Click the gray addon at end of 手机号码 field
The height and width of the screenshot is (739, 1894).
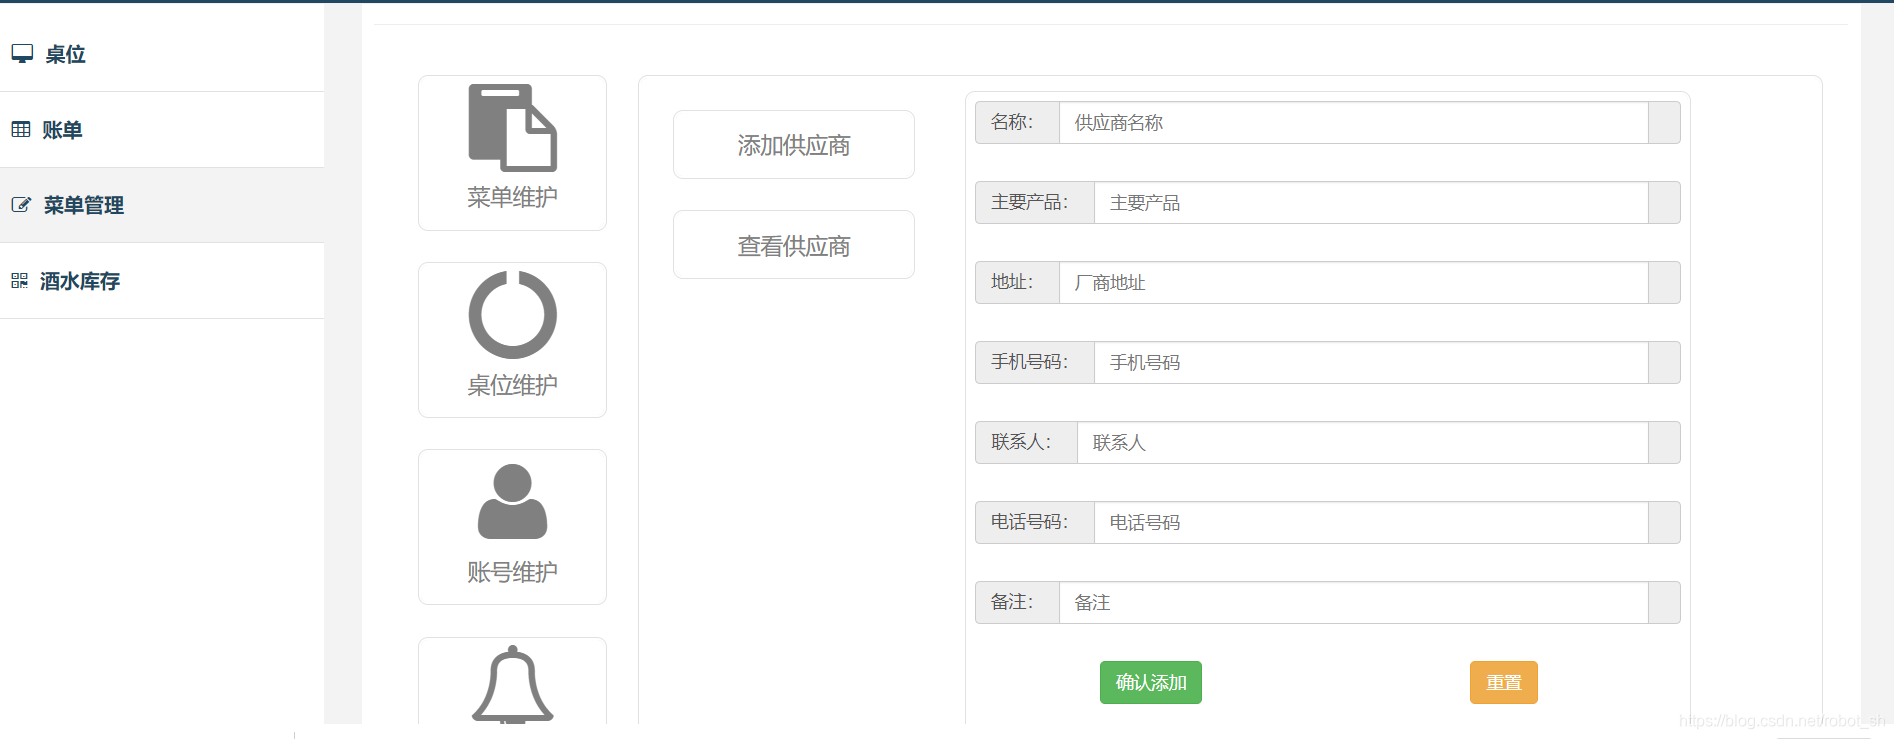tap(1664, 362)
